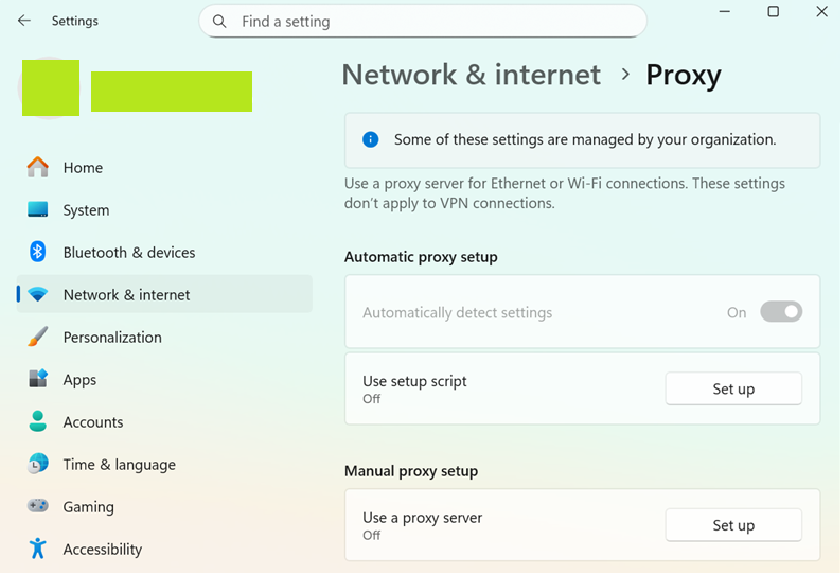
Task: Set up manual proxy server
Action: pos(733,525)
